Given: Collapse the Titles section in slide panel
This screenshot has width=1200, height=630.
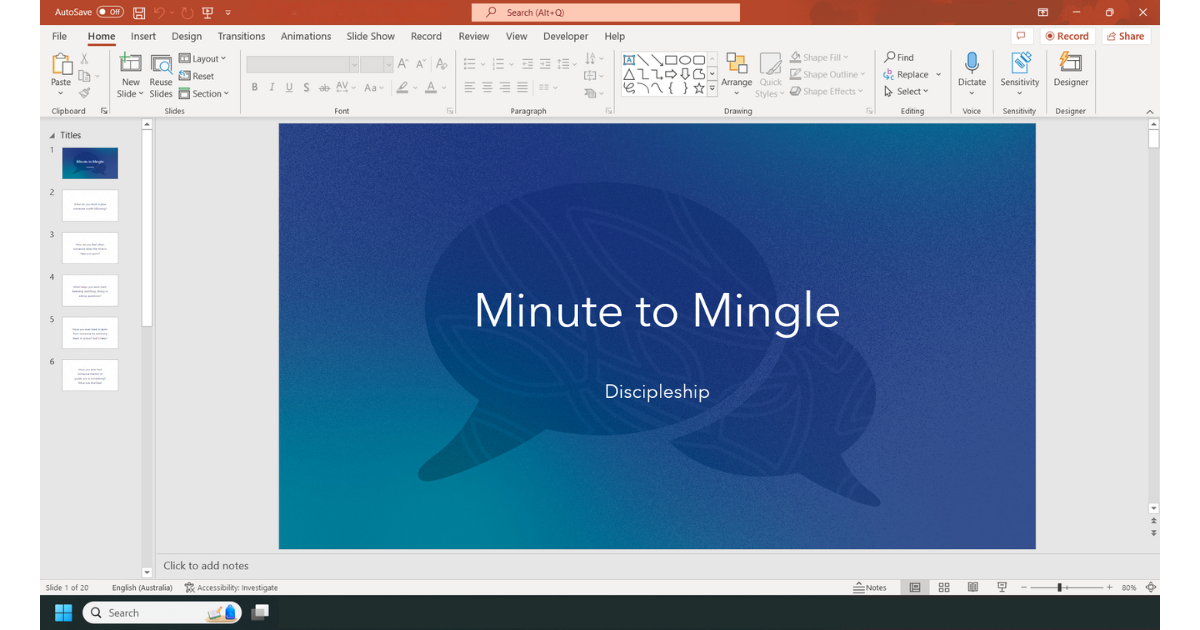Looking at the screenshot, I should 52,135.
